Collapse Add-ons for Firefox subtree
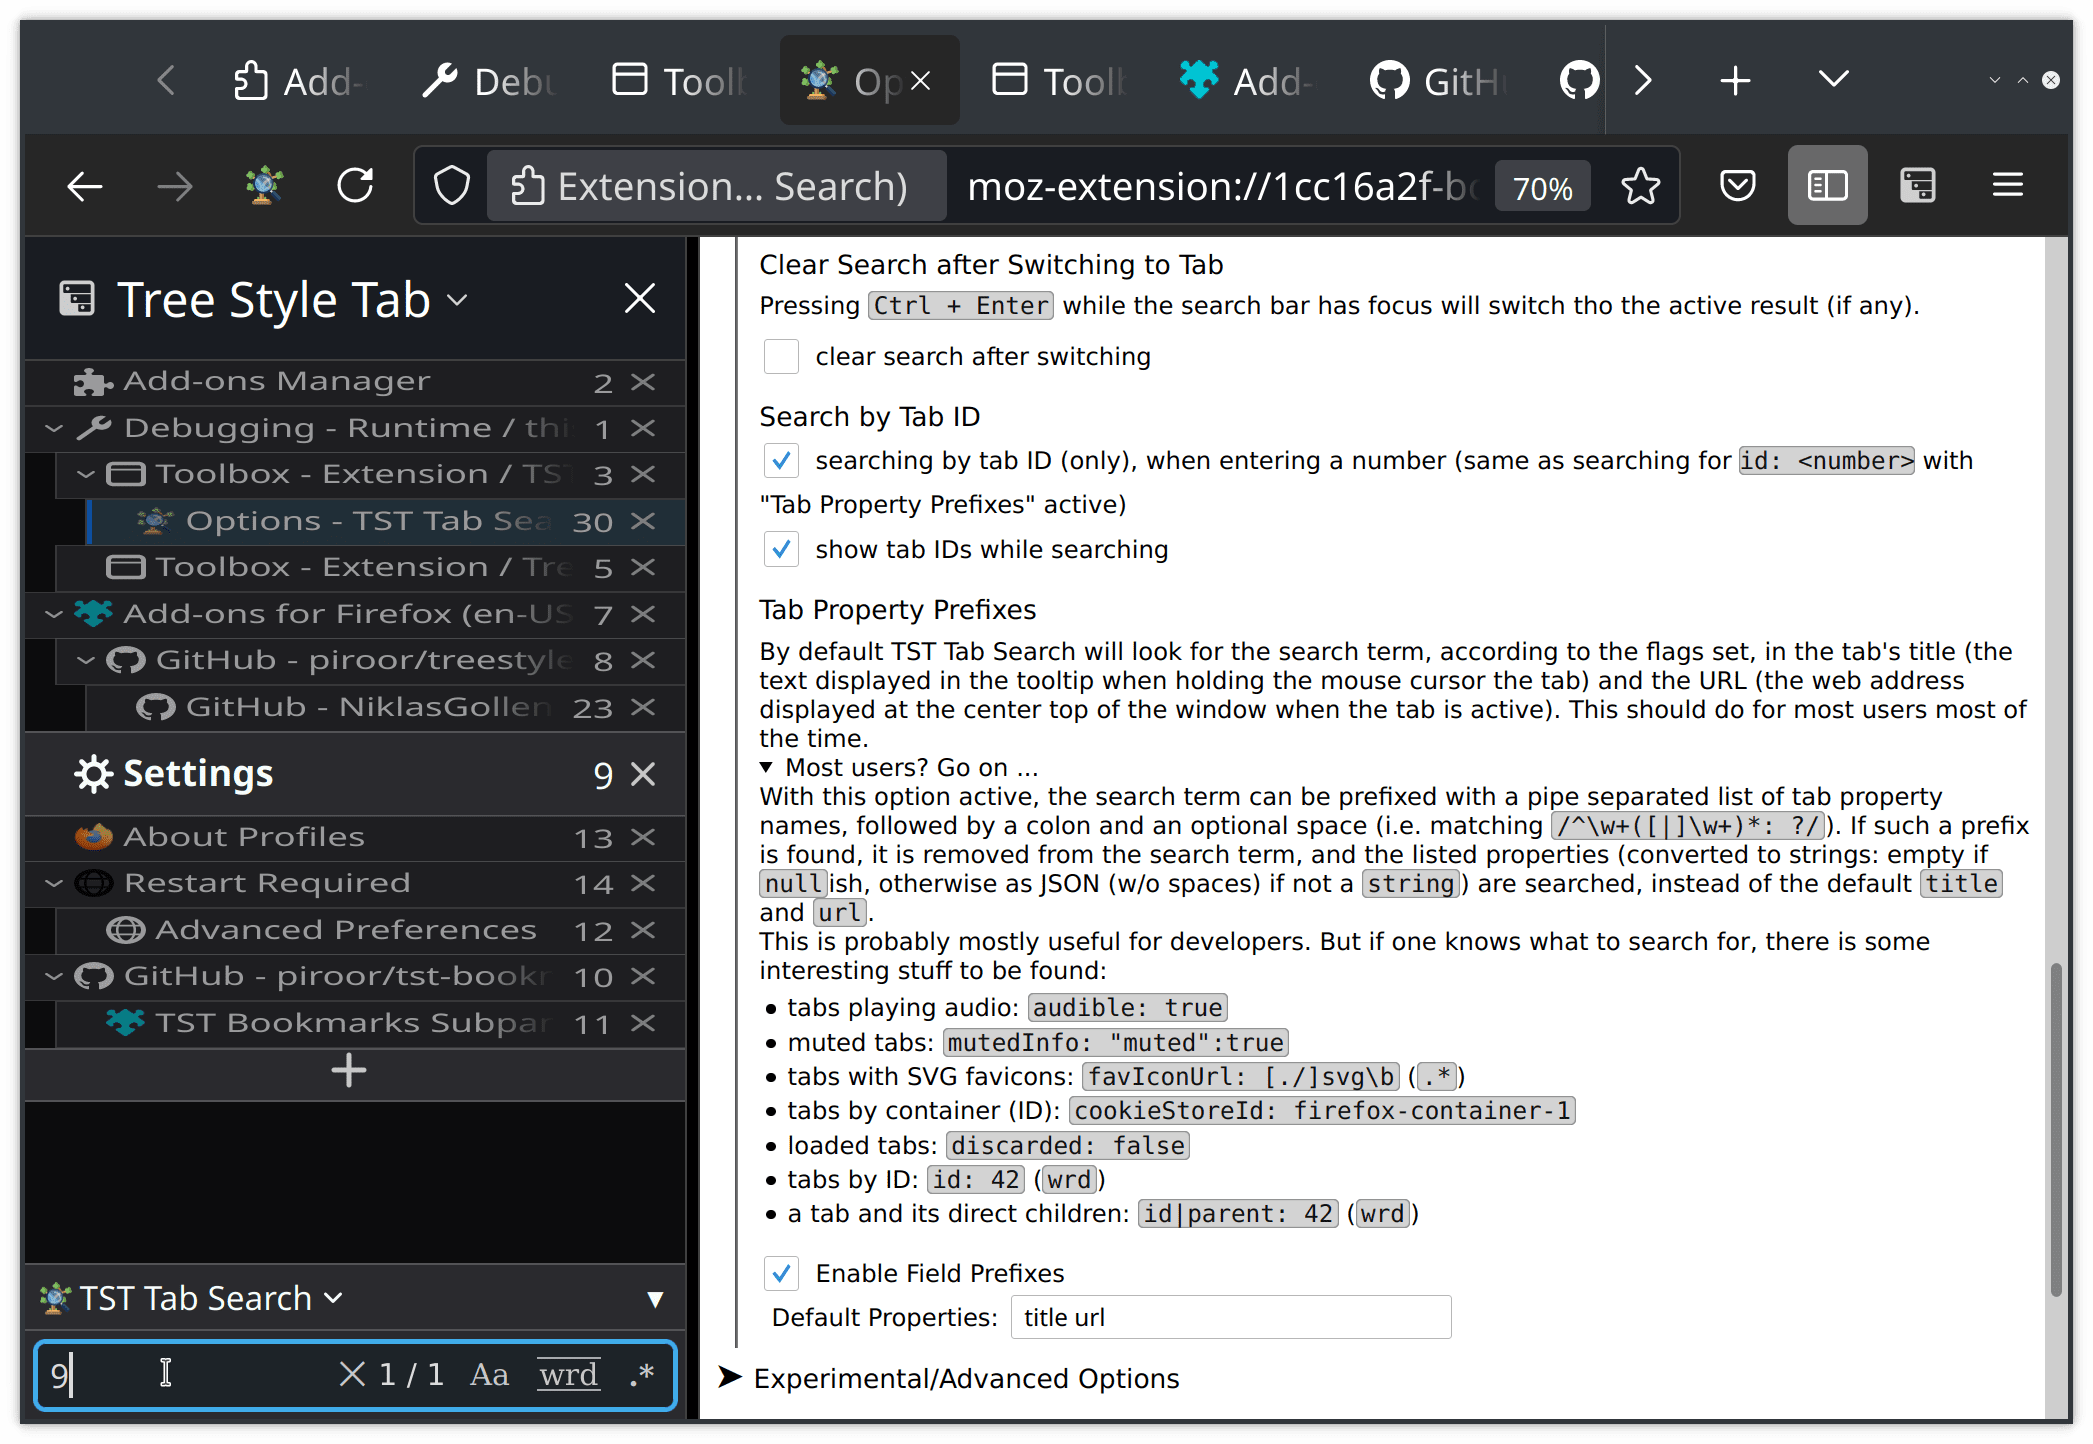The width and height of the screenshot is (2093, 1444). point(54,614)
